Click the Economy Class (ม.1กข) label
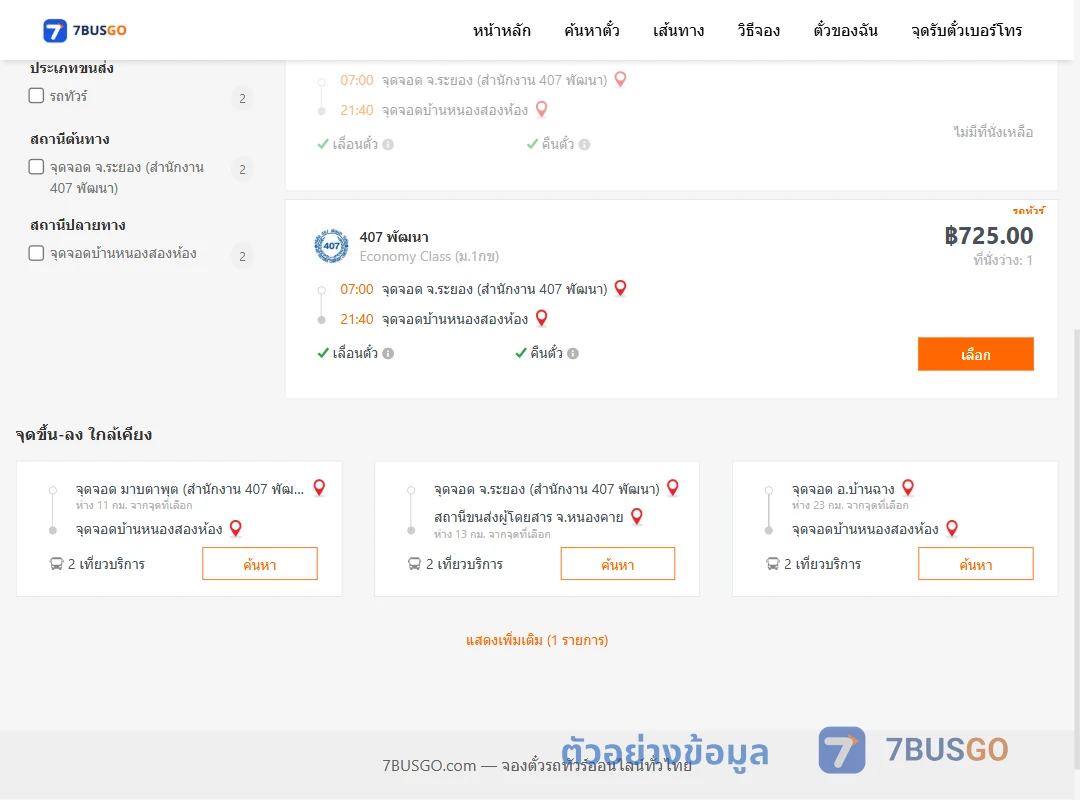This screenshot has height=800, width=1080. pyautogui.click(x=429, y=256)
